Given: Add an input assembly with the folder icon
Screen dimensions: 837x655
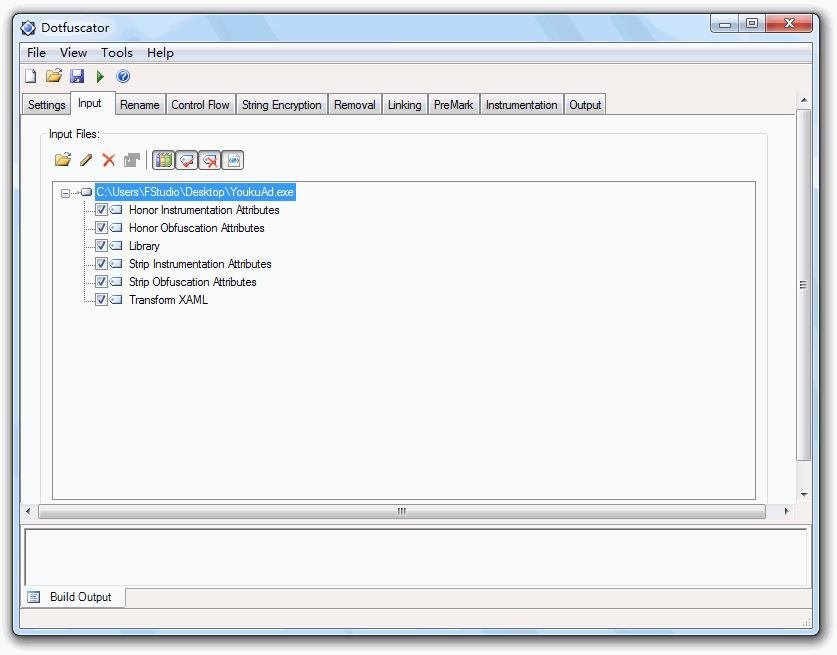Looking at the screenshot, I should [x=63, y=160].
